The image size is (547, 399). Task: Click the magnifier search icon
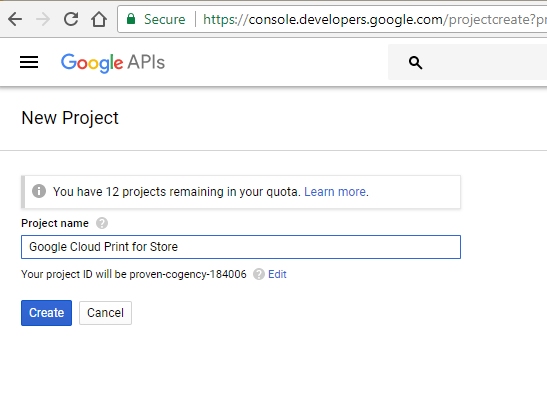(415, 63)
